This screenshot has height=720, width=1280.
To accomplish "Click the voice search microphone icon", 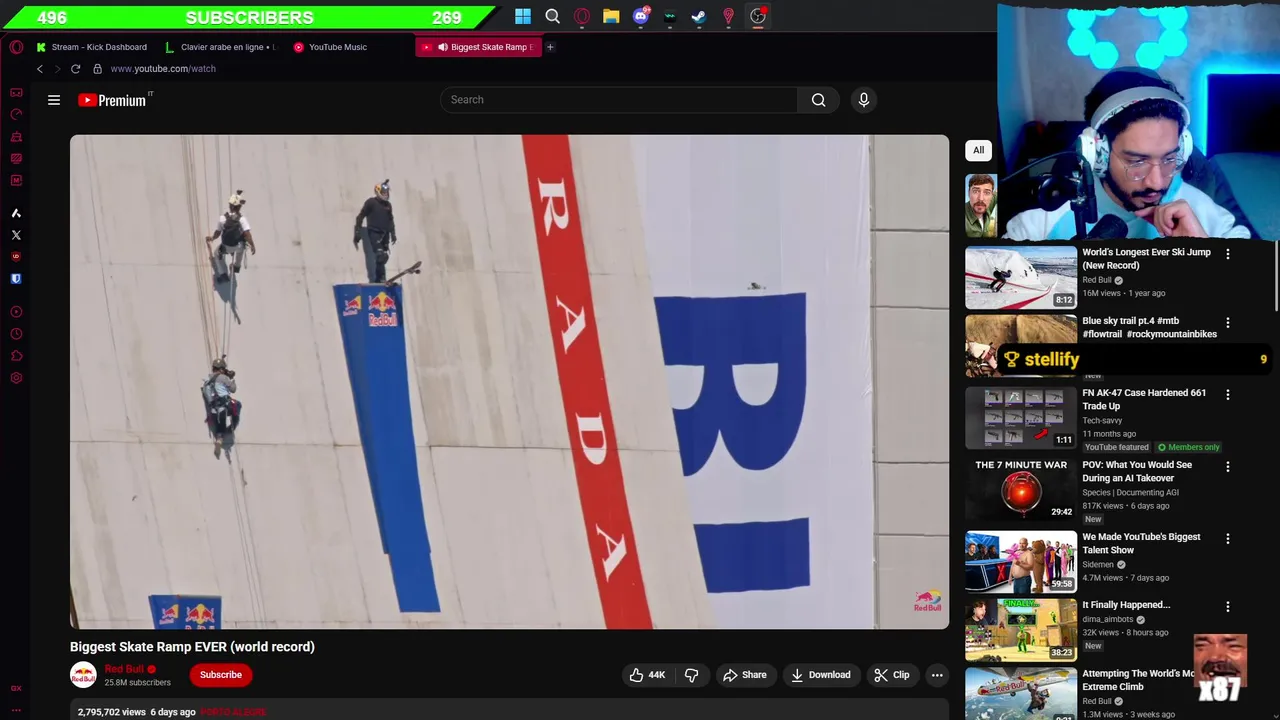I will point(864,100).
